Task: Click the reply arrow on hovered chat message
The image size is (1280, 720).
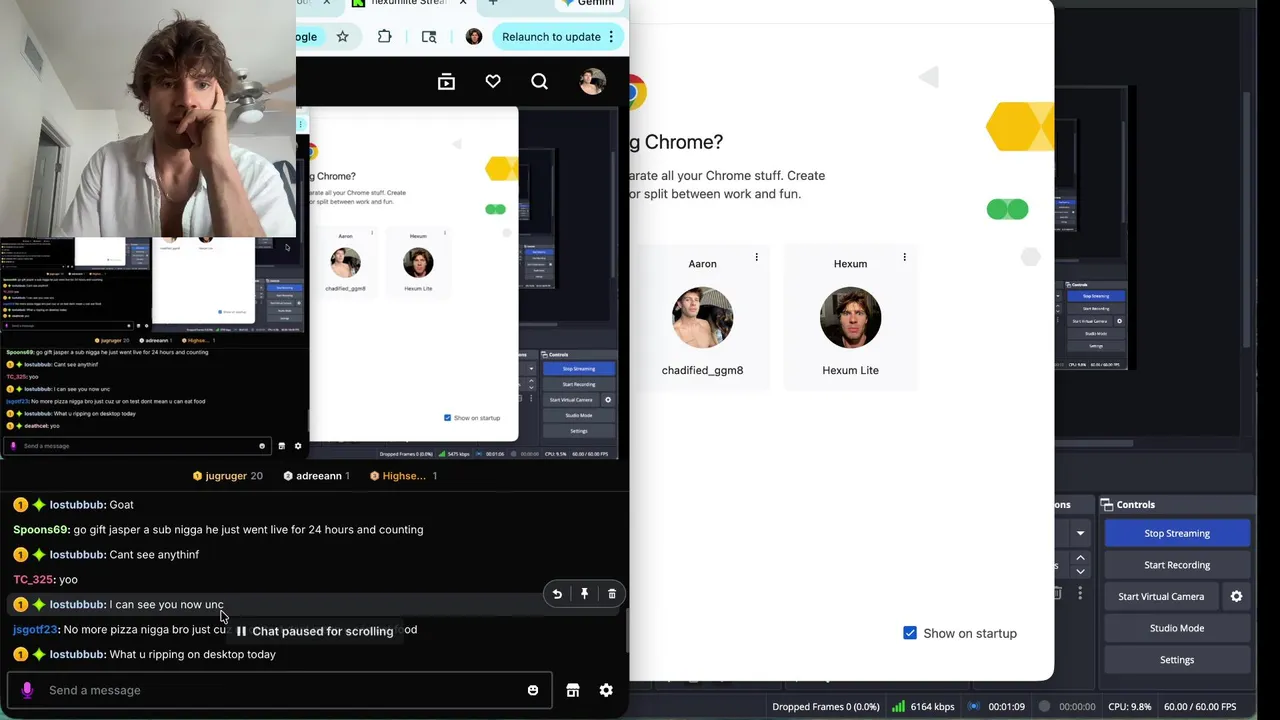Action: click(x=557, y=594)
